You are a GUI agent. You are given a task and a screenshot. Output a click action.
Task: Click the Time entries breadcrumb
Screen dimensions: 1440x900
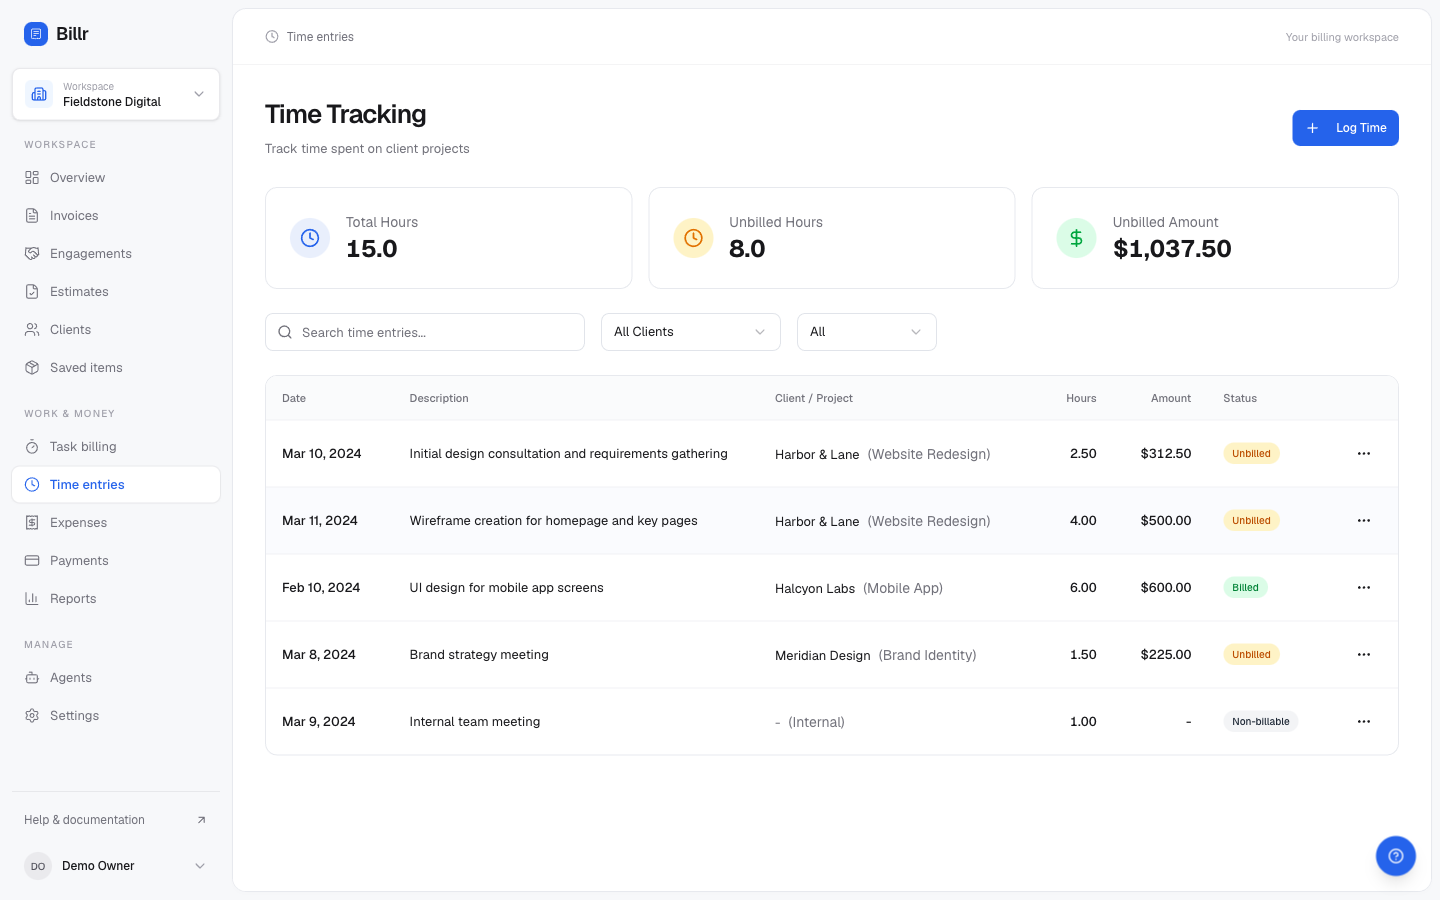click(320, 37)
